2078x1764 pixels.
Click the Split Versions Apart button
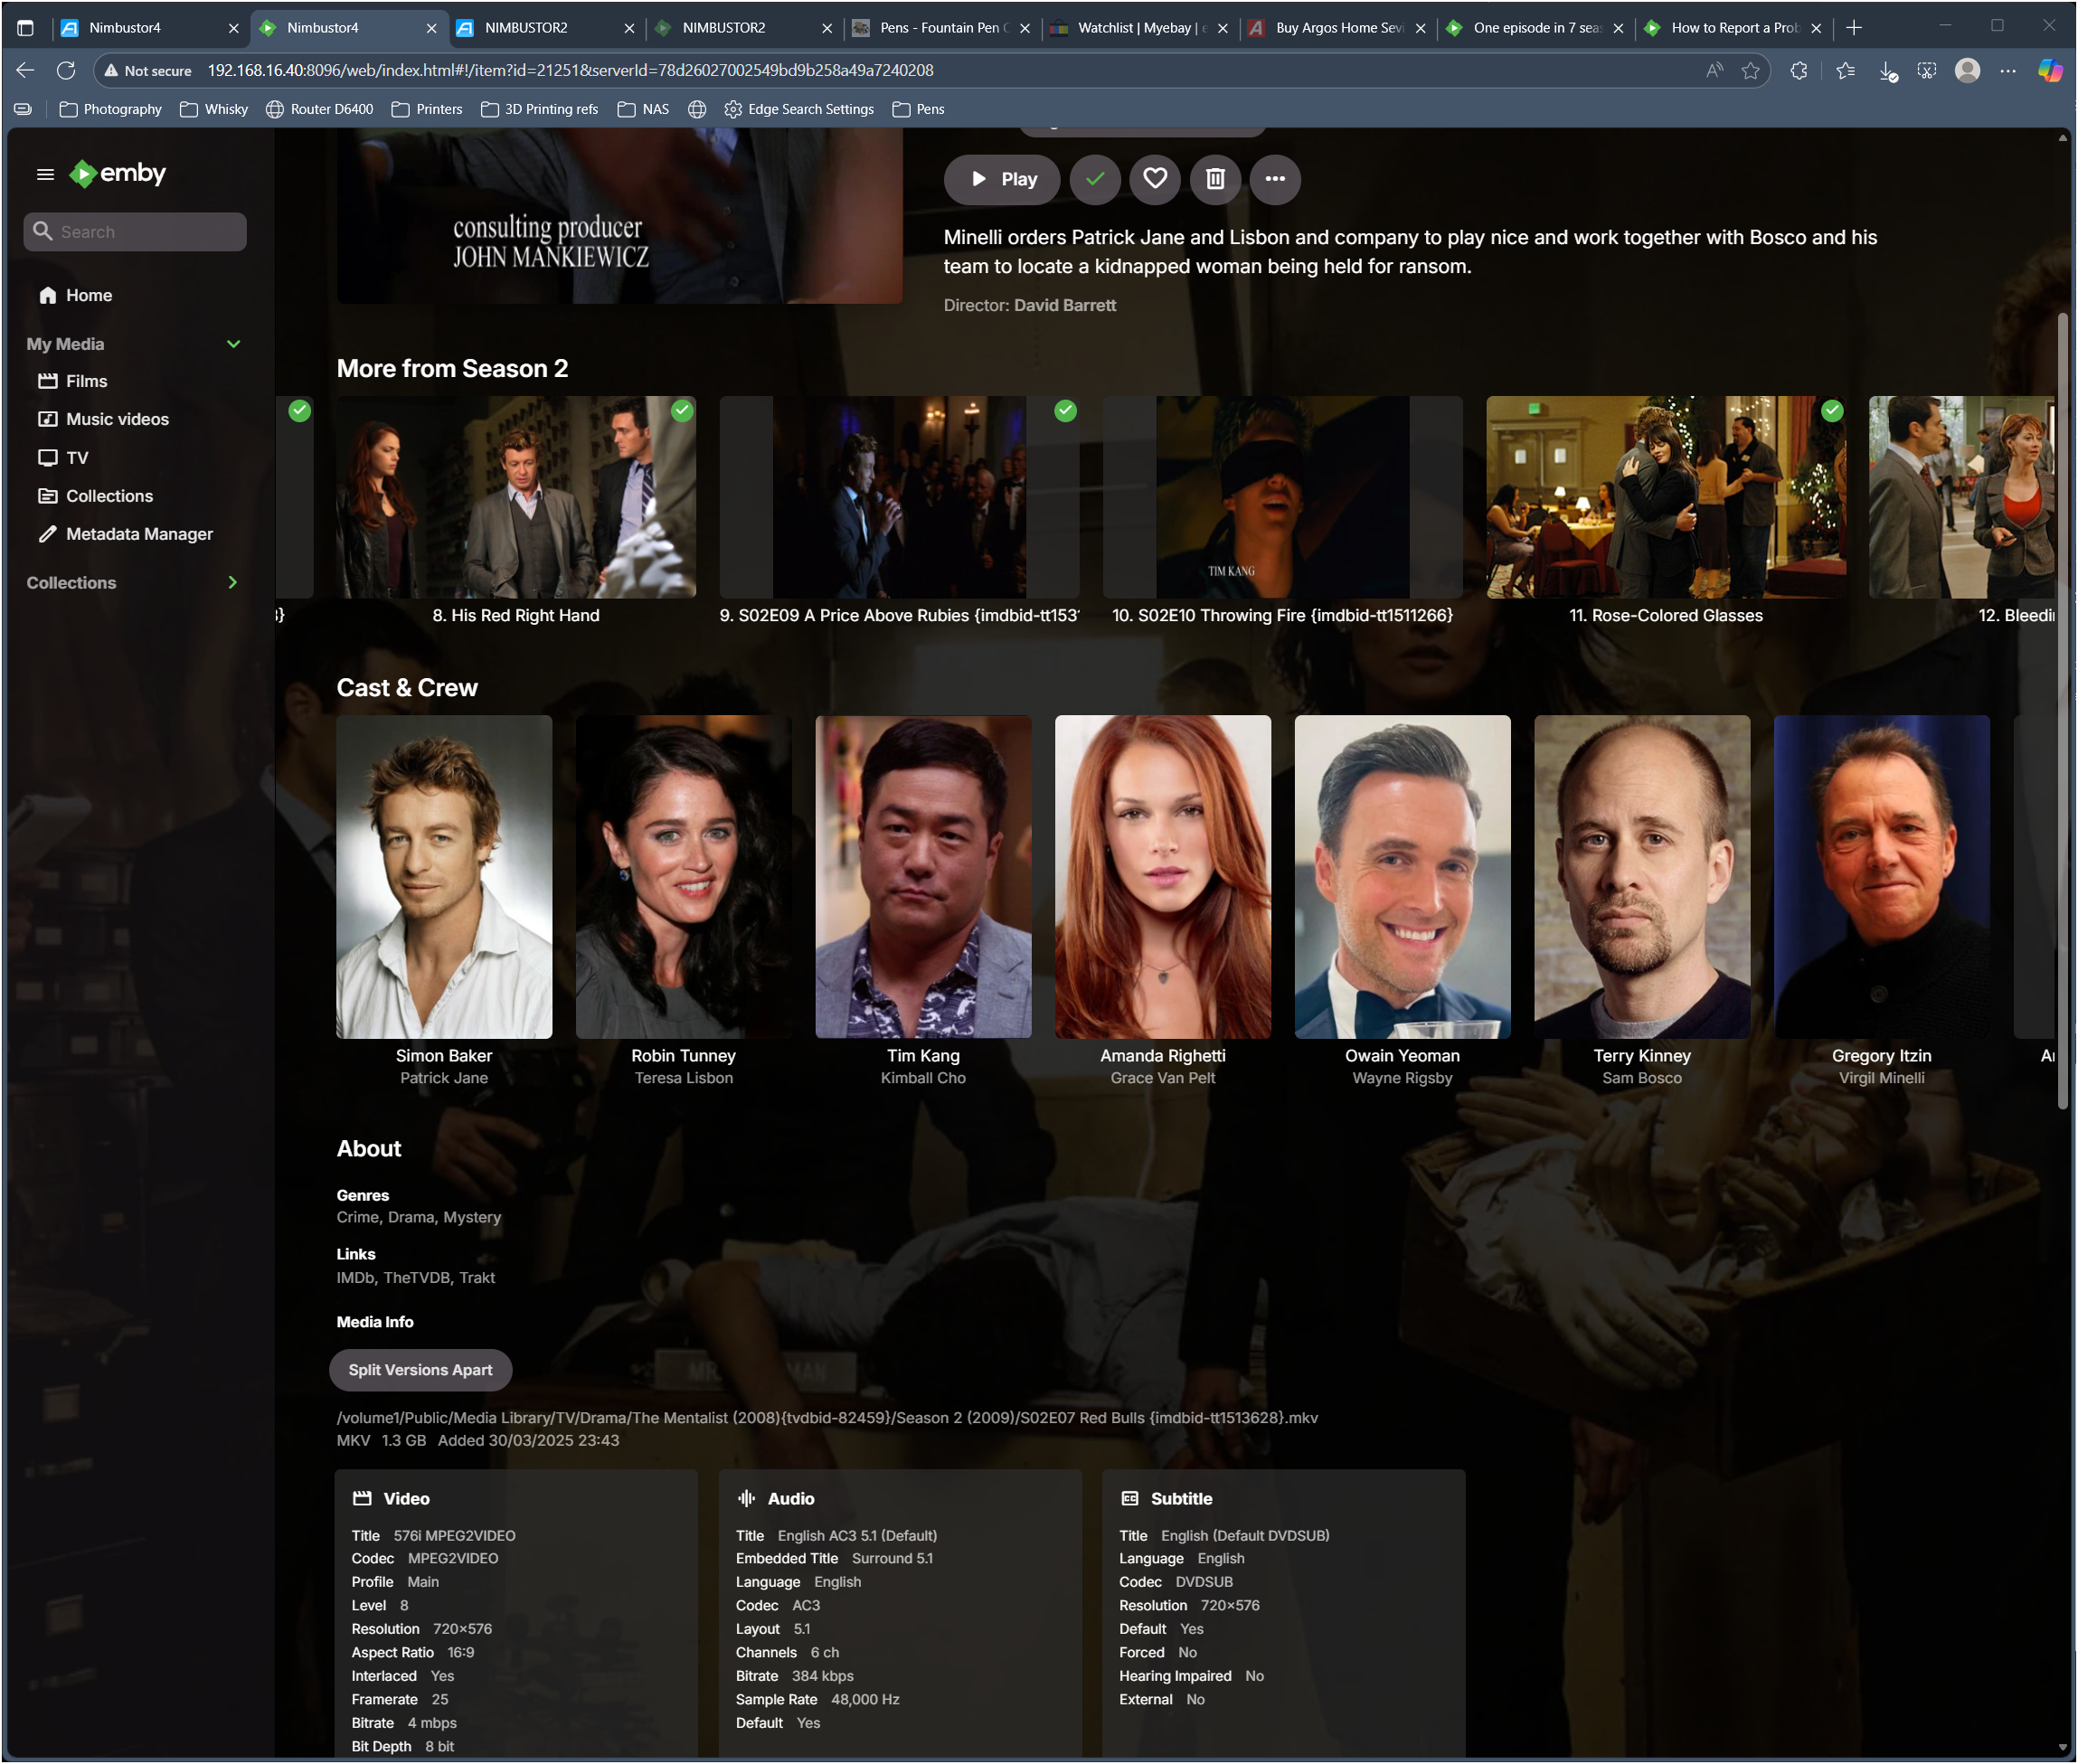pyautogui.click(x=420, y=1370)
